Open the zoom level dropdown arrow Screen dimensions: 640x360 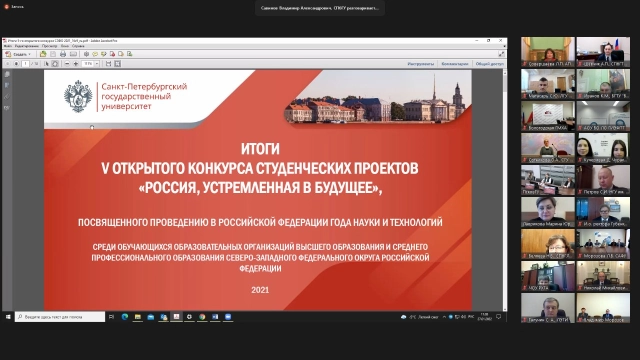coord(97,64)
